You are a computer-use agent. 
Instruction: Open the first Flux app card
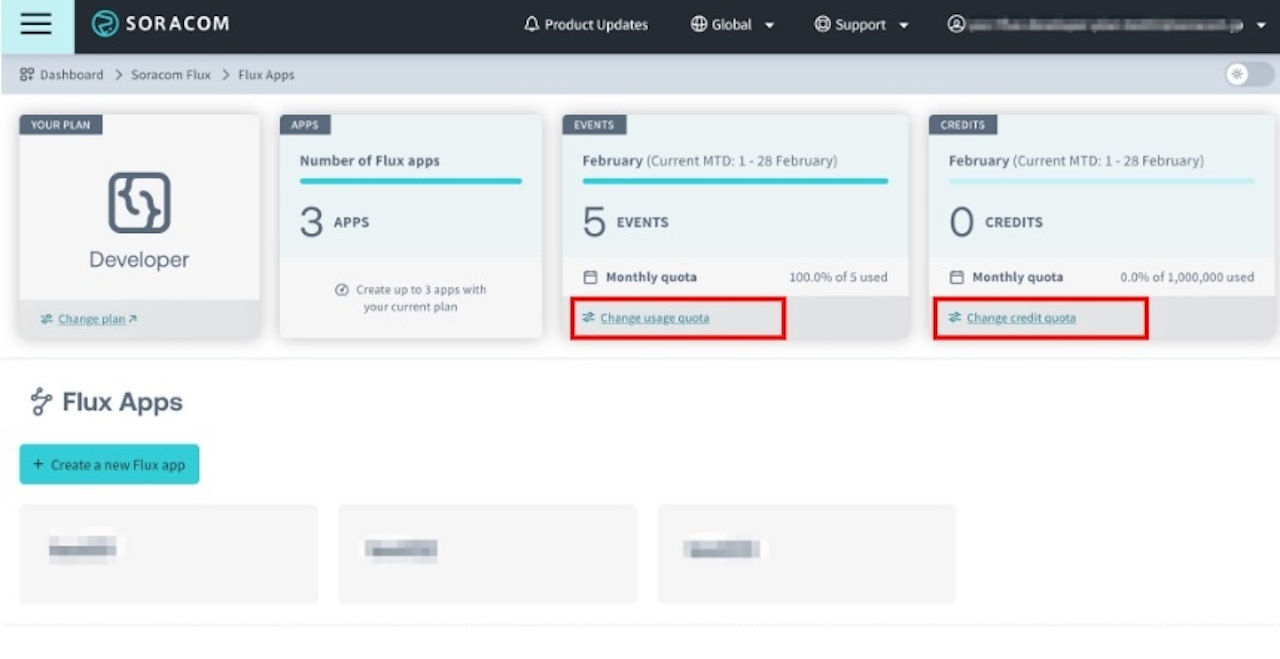coord(168,554)
